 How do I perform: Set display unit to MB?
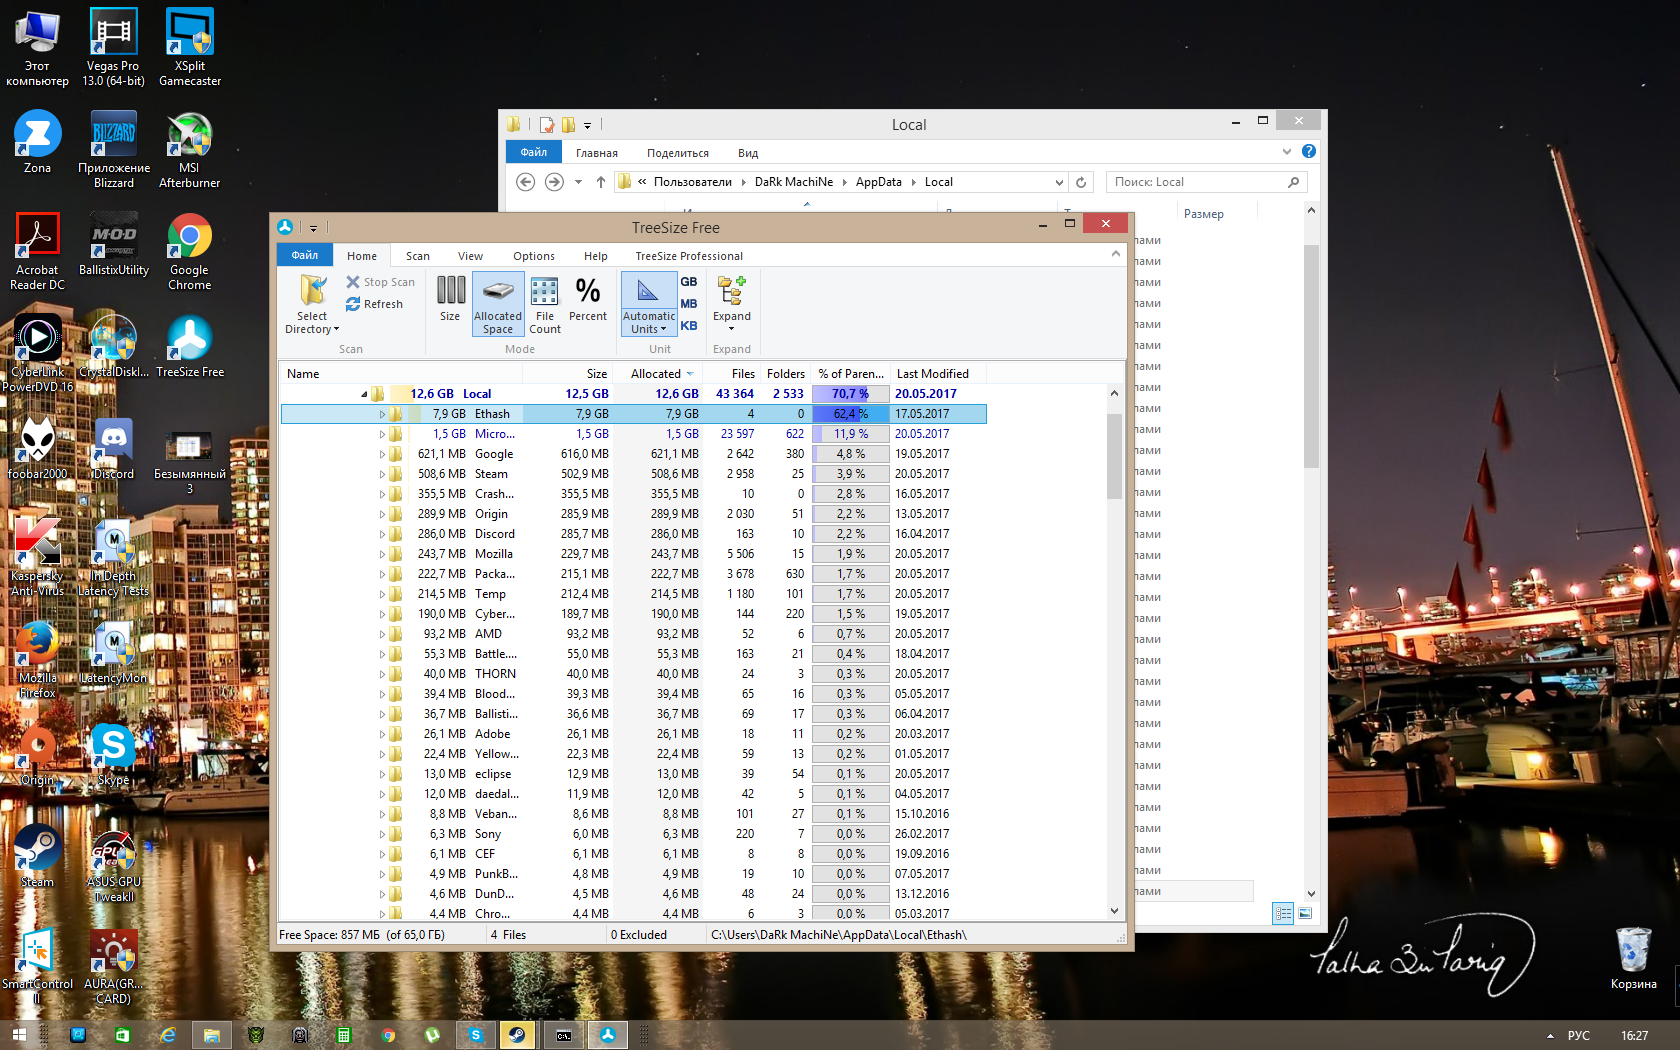tap(689, 304)
